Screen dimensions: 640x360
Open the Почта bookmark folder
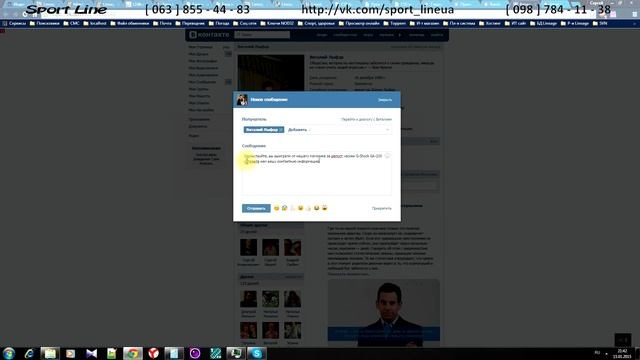[162, 24]
